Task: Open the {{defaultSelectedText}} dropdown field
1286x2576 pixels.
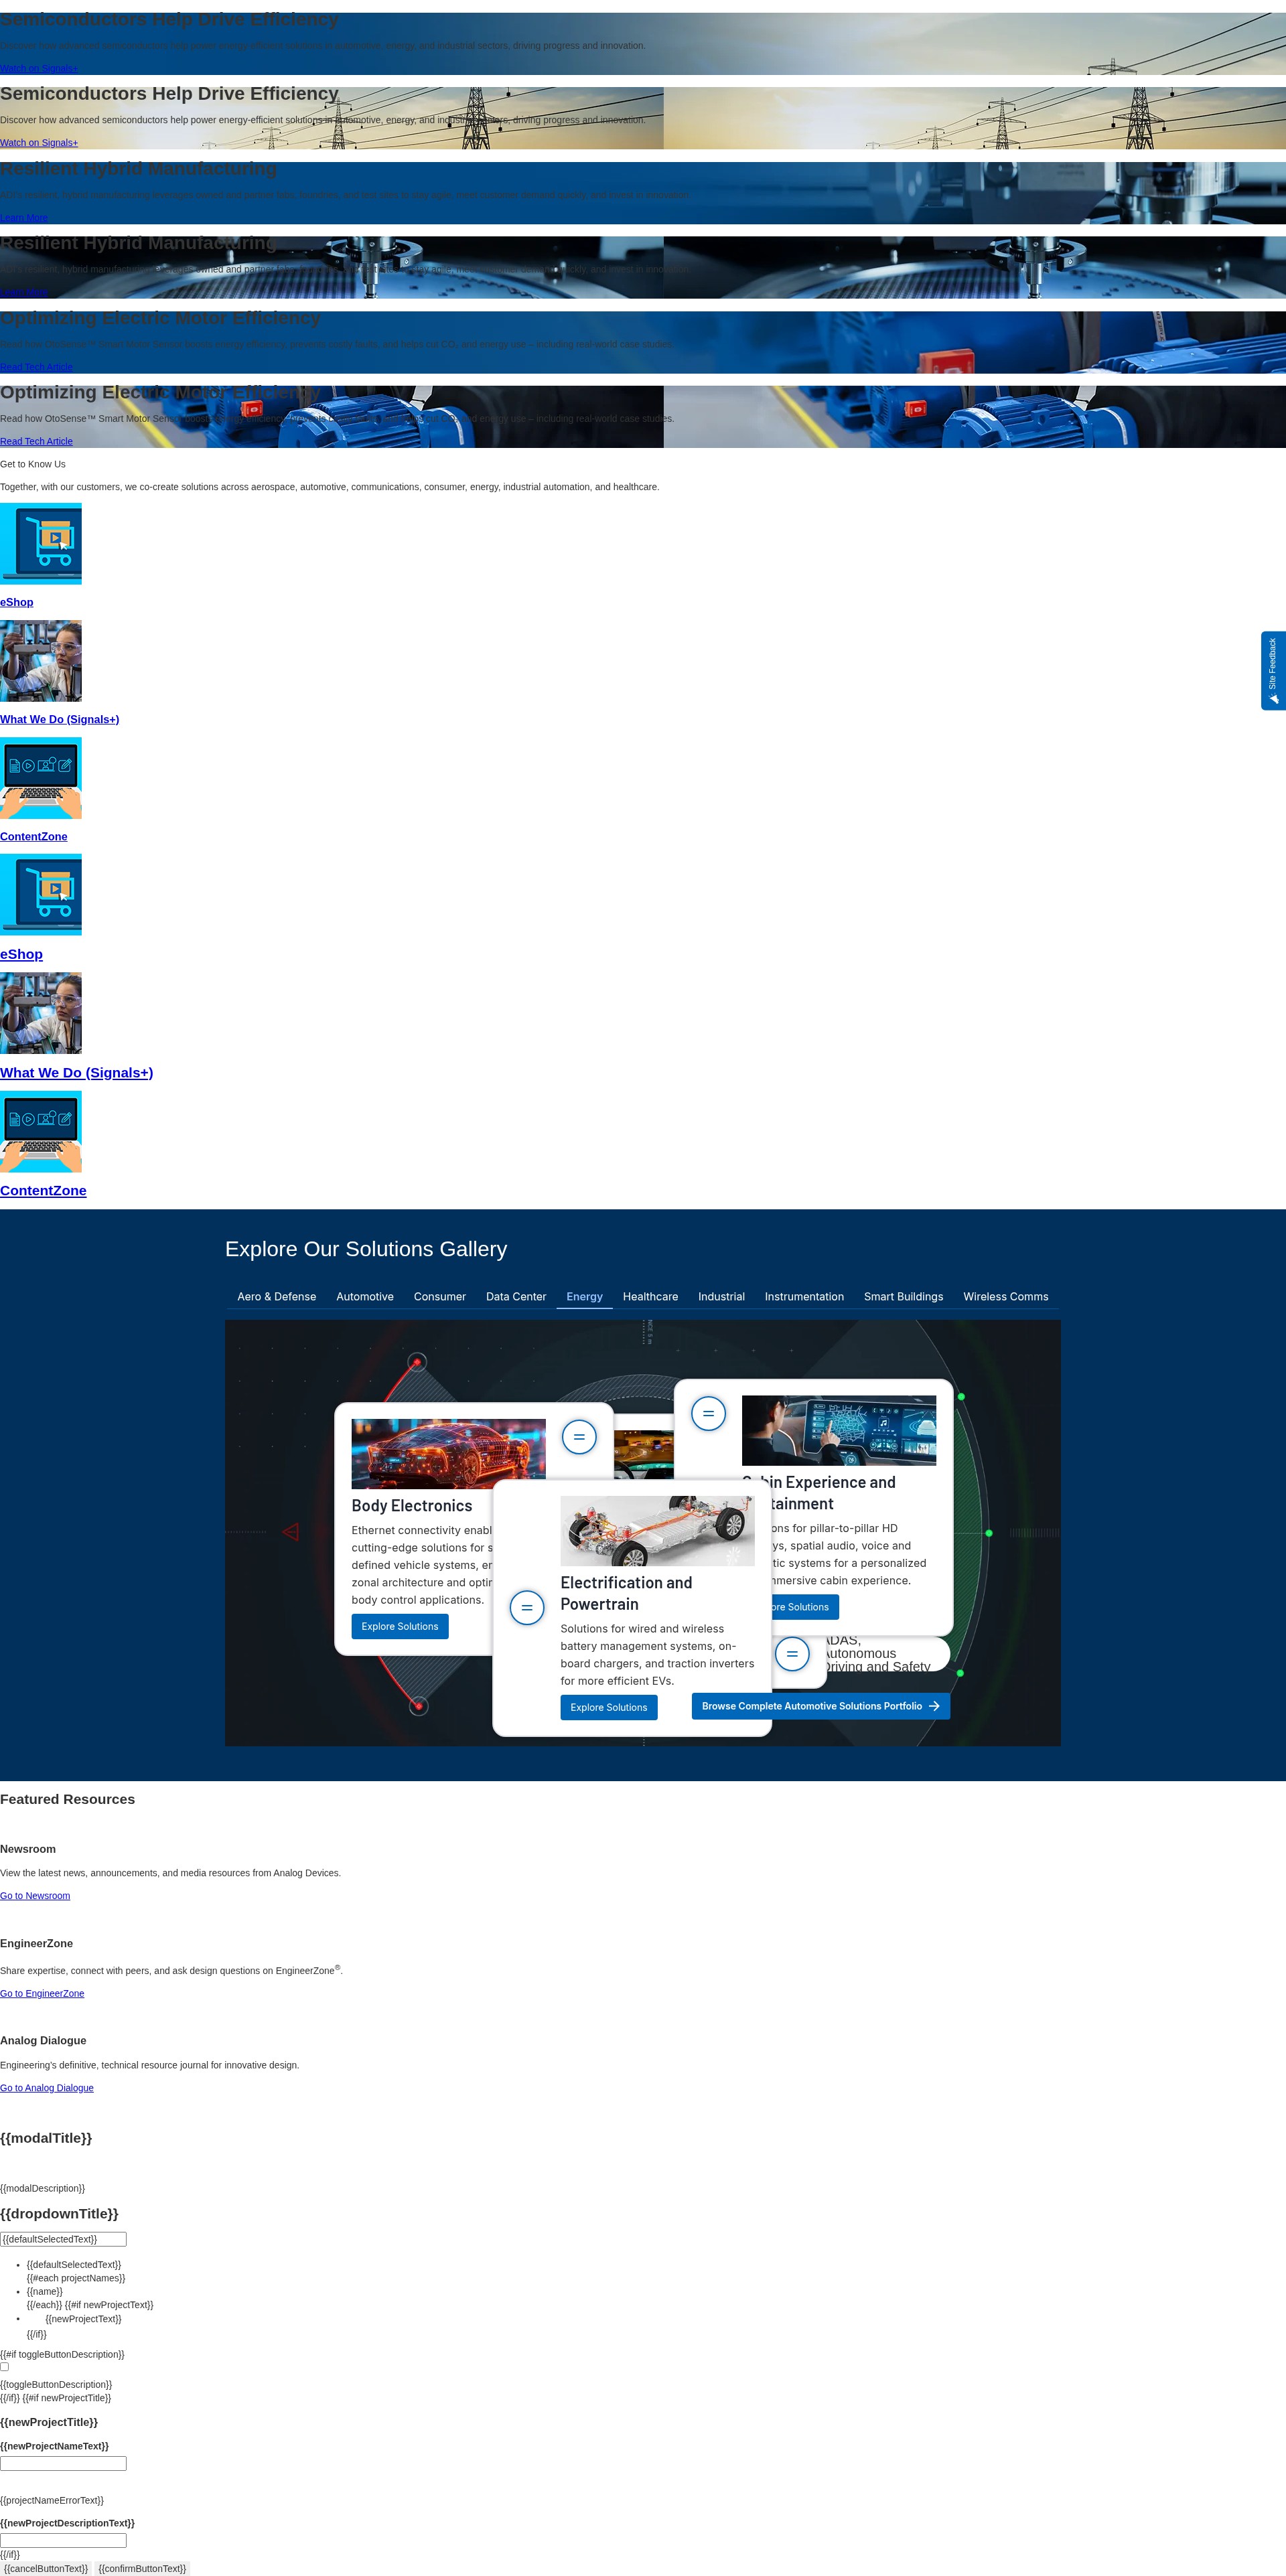Action: 63,2239
